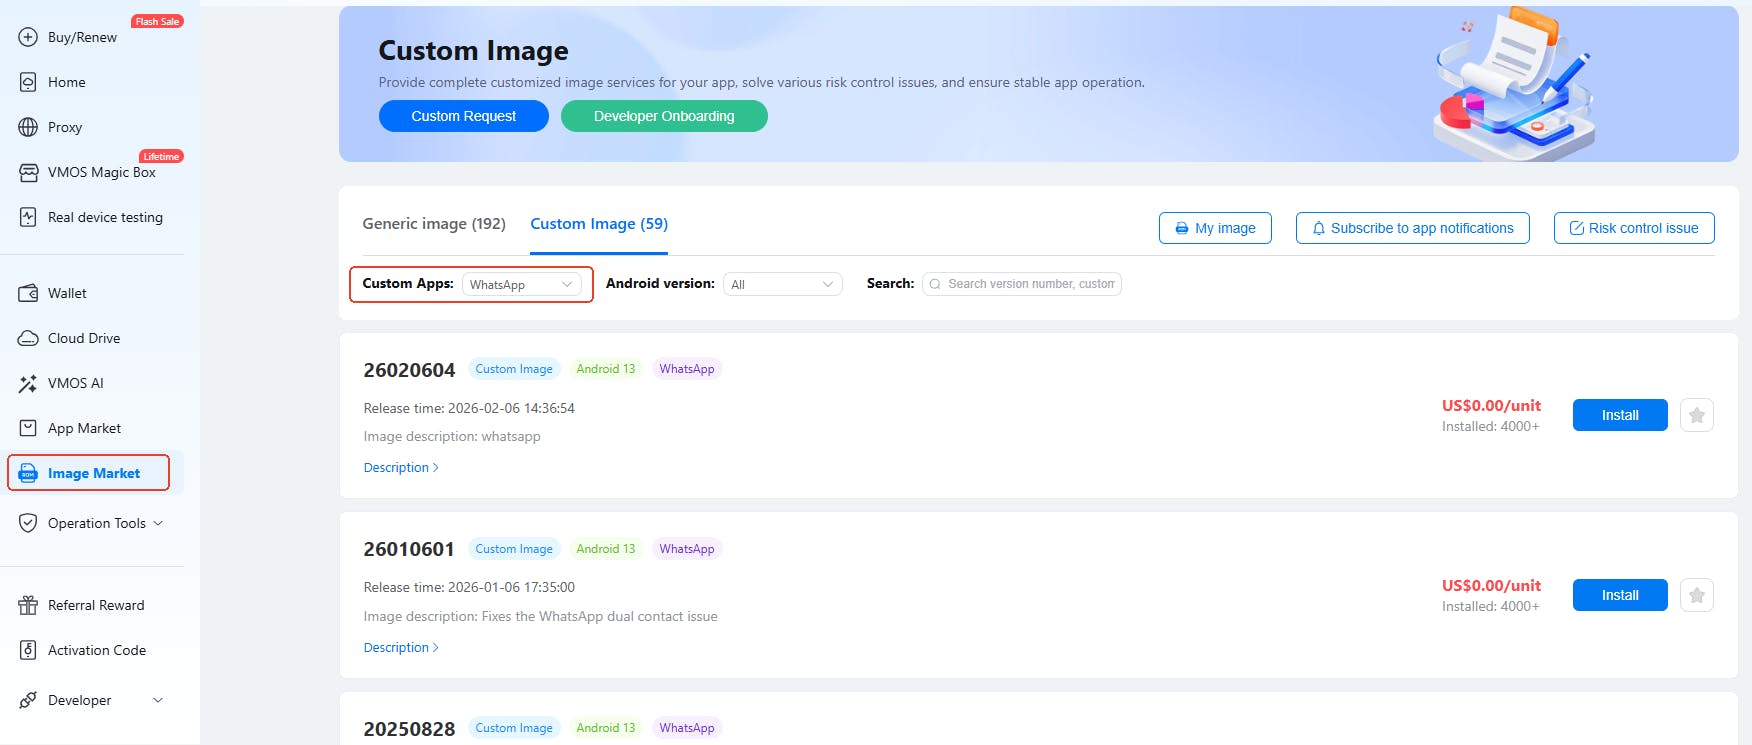This screenshot has height=745, width=1752.
Task: Open the Android version All dropdown
Action: 783,284
